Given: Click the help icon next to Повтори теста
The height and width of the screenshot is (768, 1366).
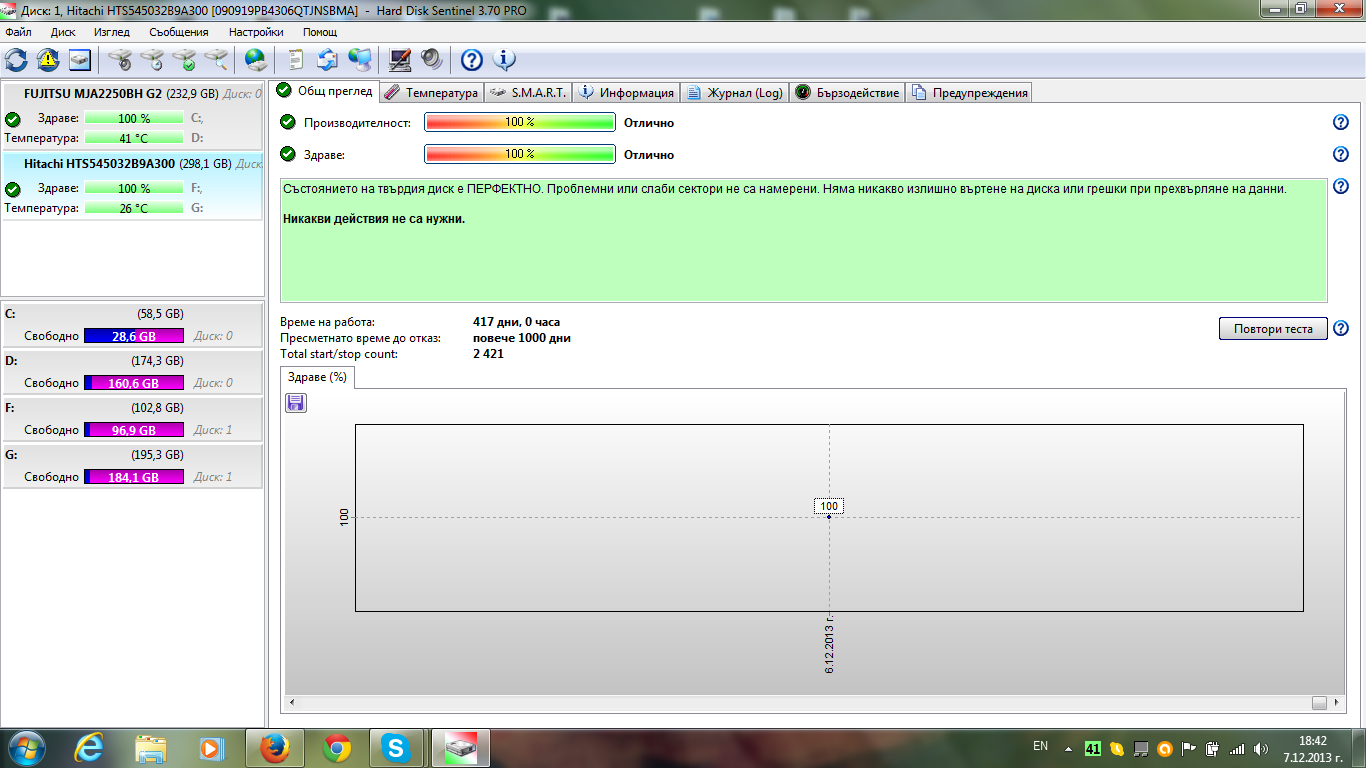Looking at the screenshot, I should pos(1341,328).
